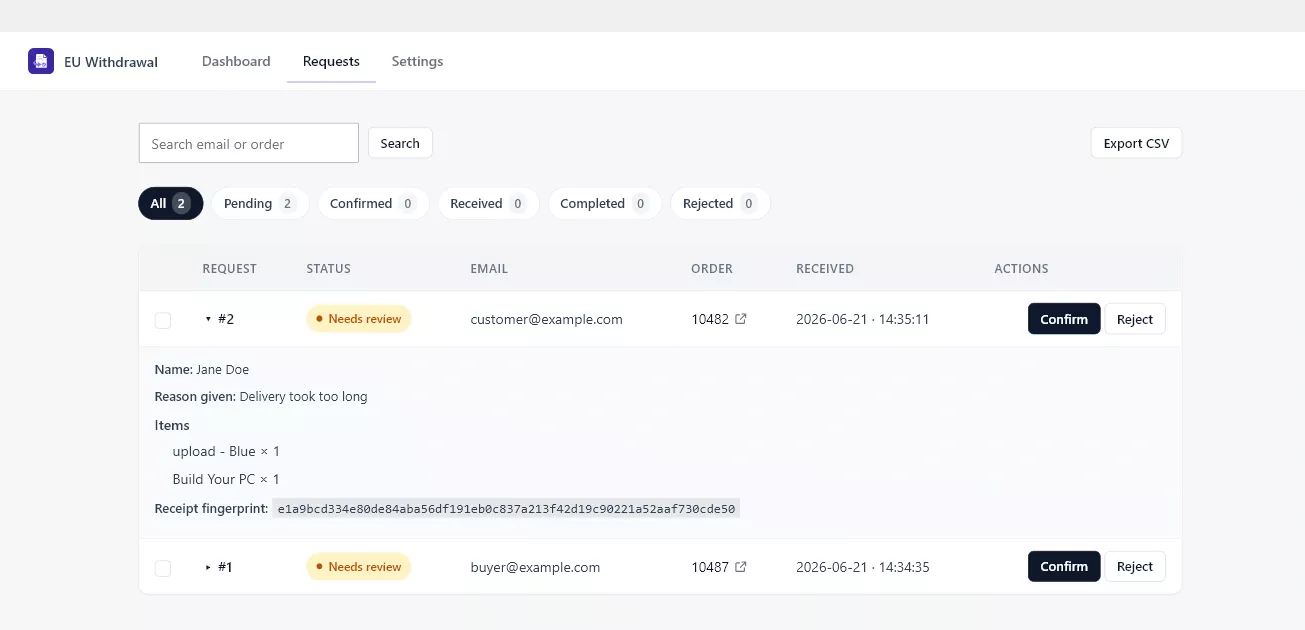Click the Needs review badge on request #1

pos(359,566)
